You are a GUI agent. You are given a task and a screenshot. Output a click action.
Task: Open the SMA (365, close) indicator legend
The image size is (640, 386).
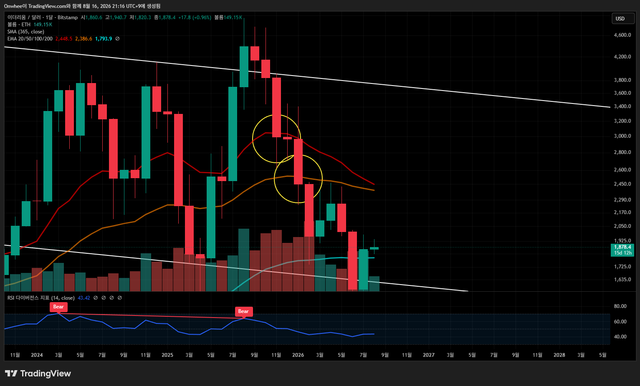(x=26, y=32)
